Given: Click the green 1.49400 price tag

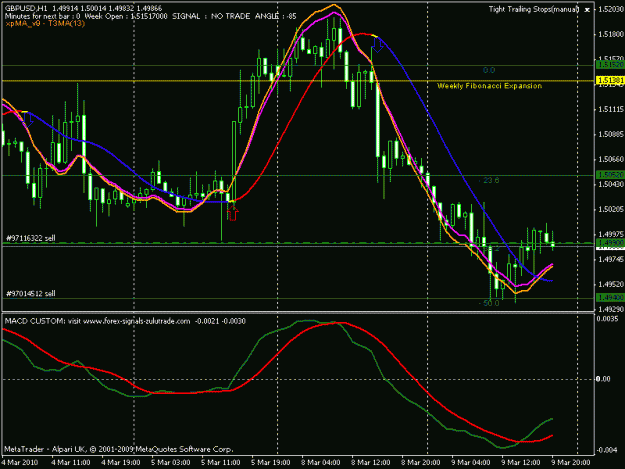Looking at the screenshot, I should pos(610,298).
